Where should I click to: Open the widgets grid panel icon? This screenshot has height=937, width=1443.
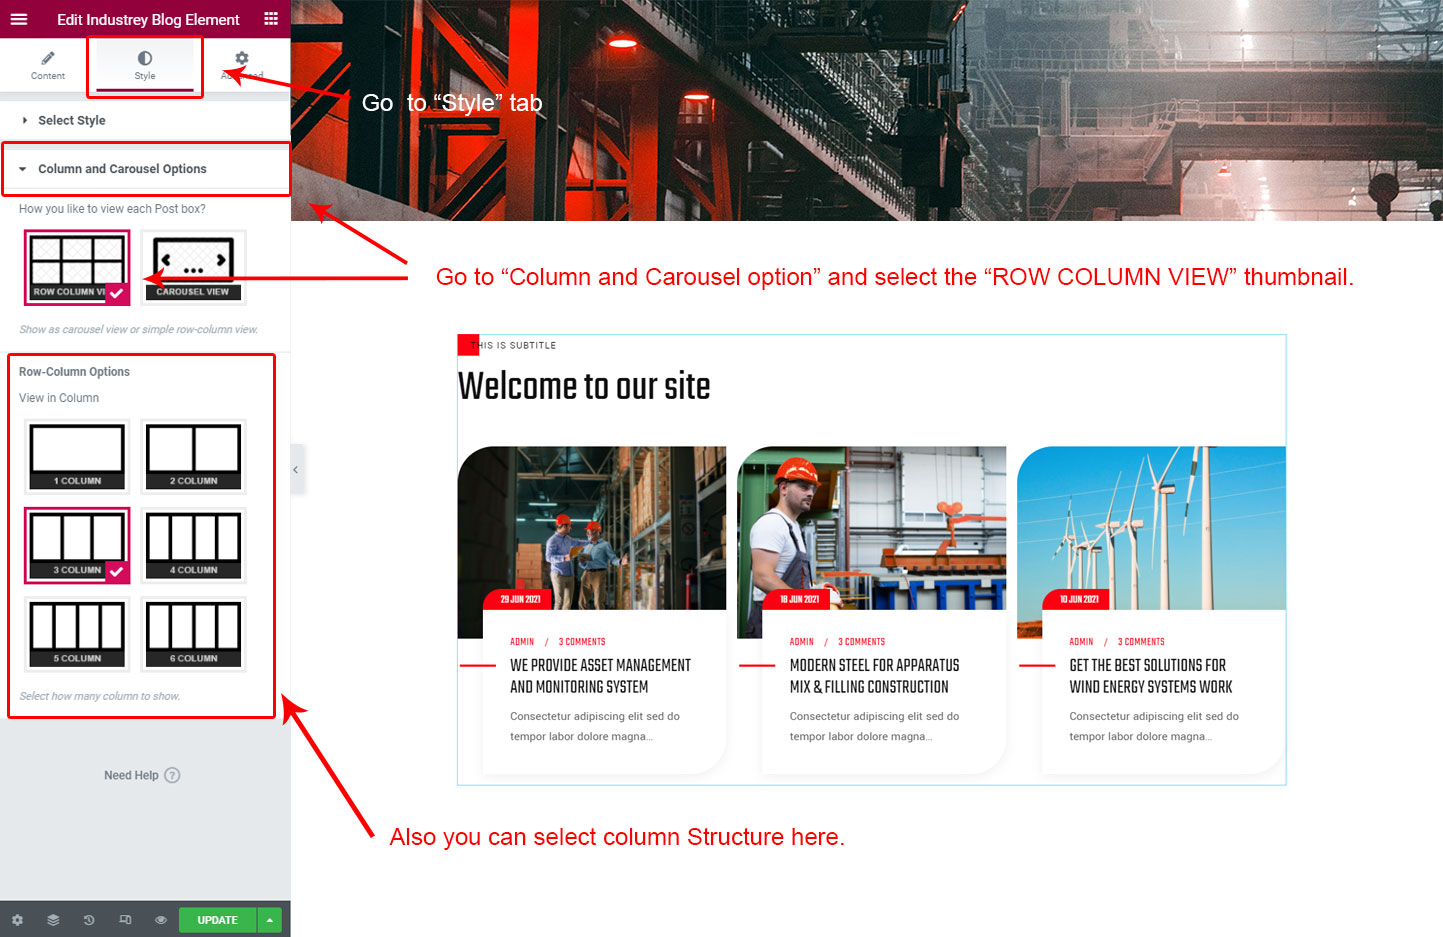tap(271, 19)
